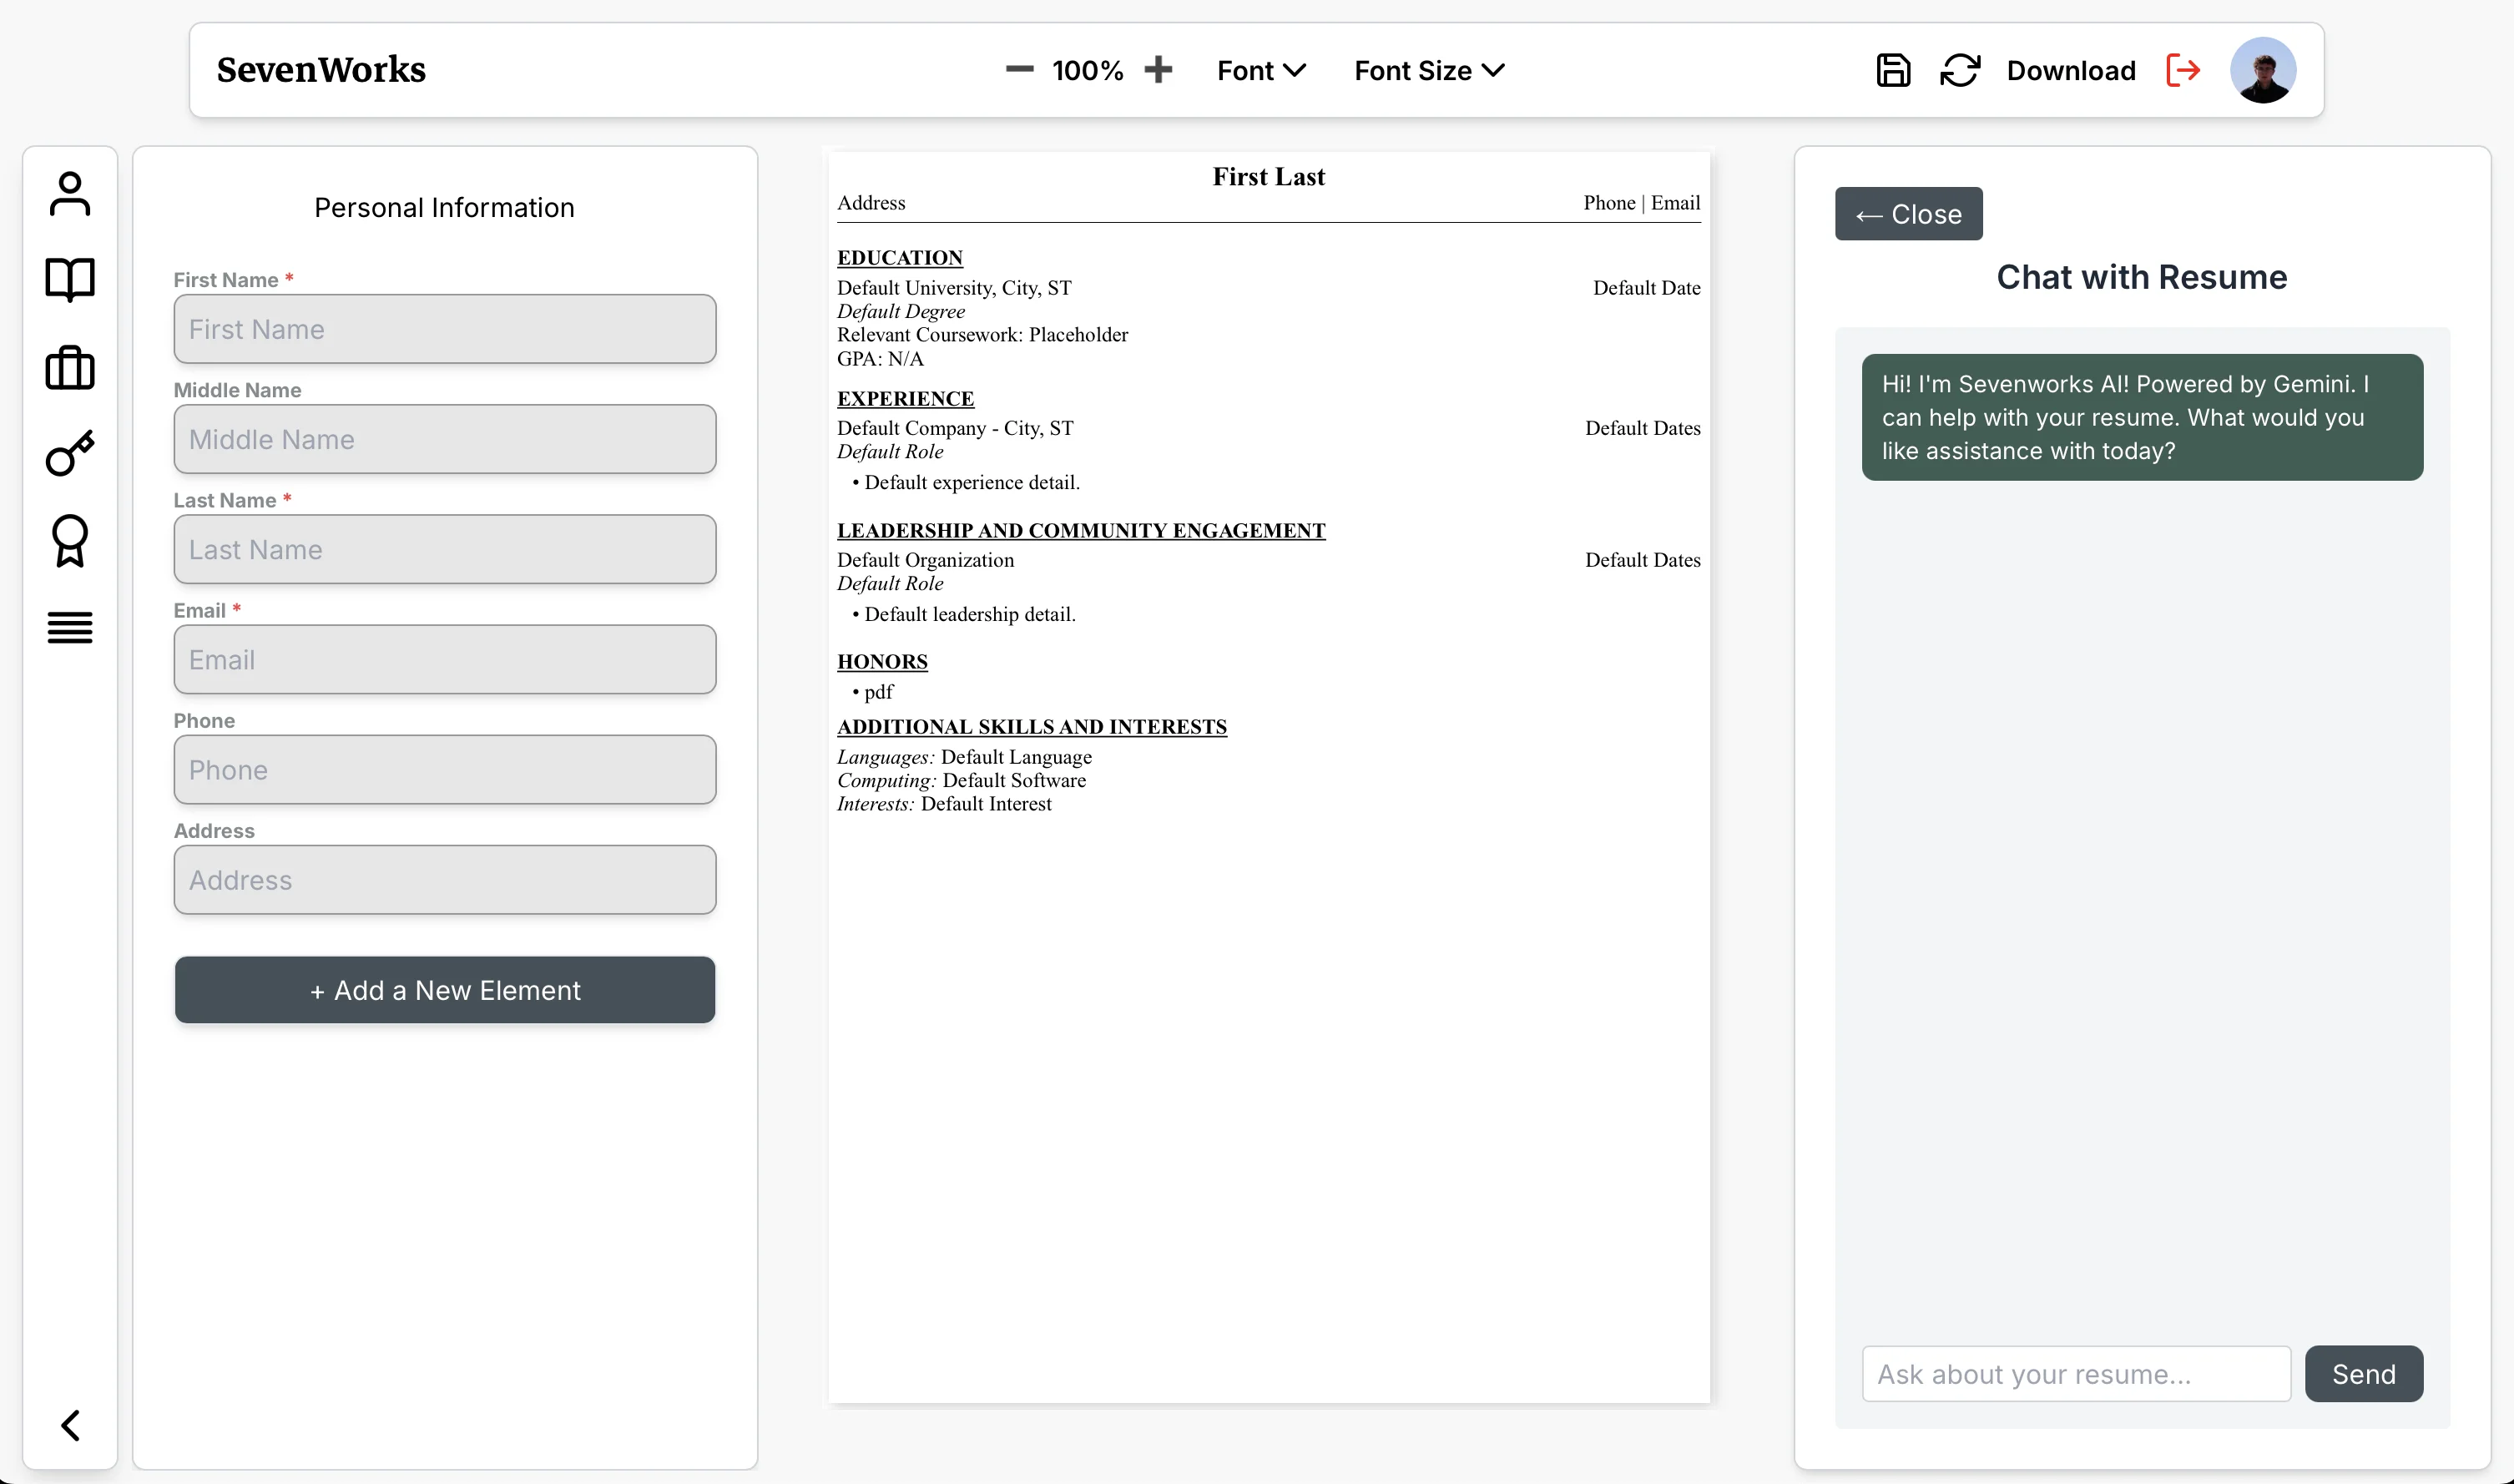
Task: Open the Education book icon in sidebar
Action: tap(70, 280)
